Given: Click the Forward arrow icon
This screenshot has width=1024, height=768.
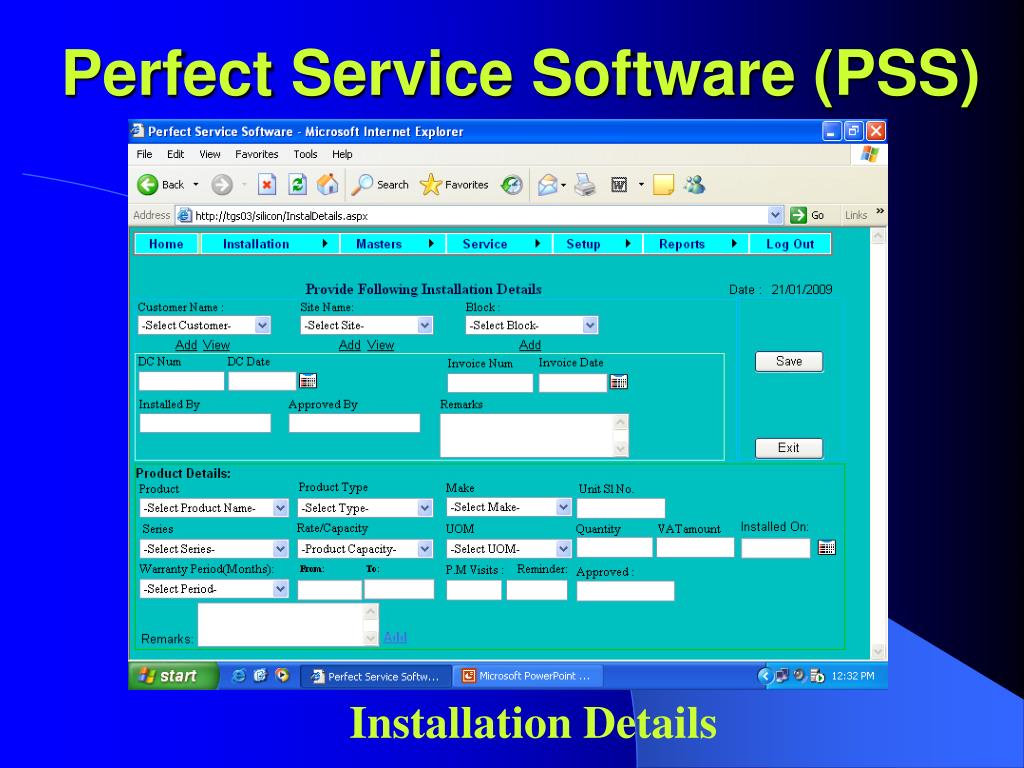Looking at the screenshot, I should 222,185.
